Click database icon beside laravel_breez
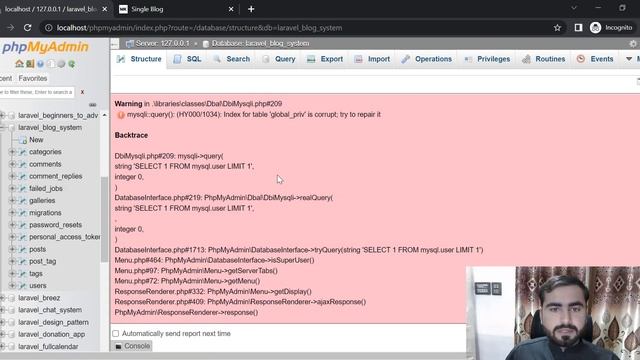The image size is (640, 360). pyautogui.click(x=12, y=298)
